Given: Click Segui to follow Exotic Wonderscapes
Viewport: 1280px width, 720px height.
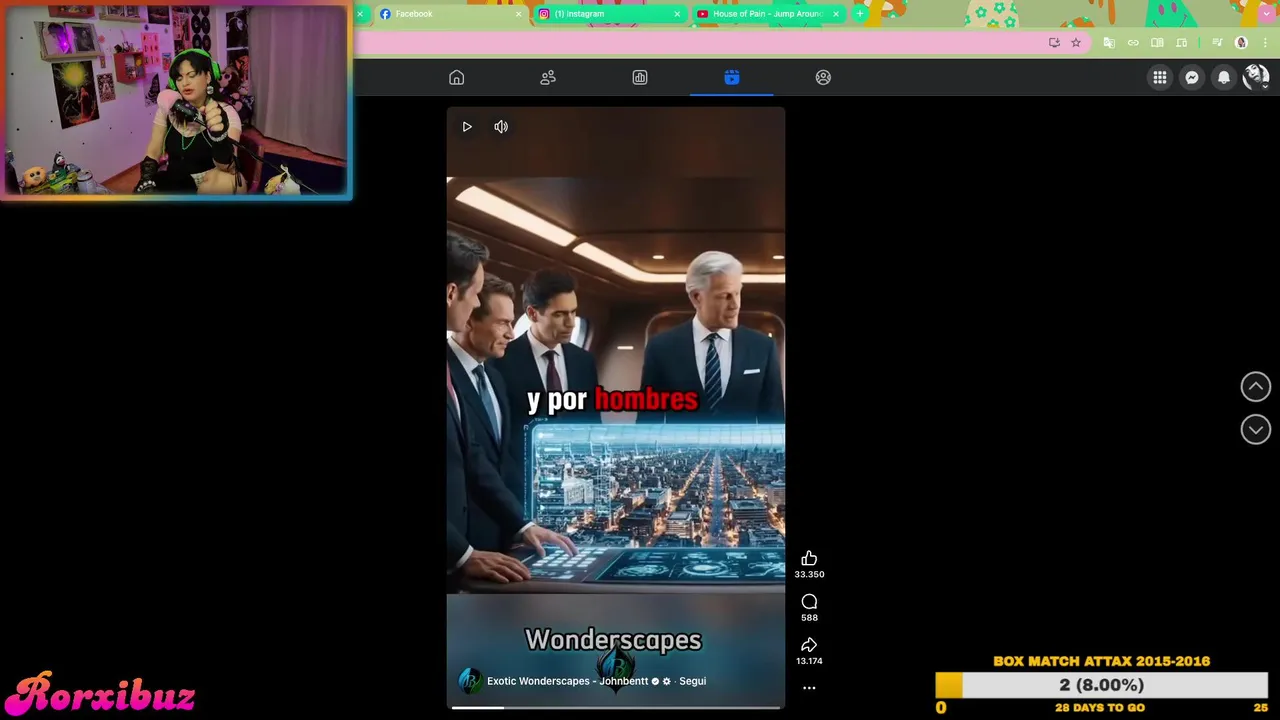Looking at the screenshot, I should click(692, 681).
